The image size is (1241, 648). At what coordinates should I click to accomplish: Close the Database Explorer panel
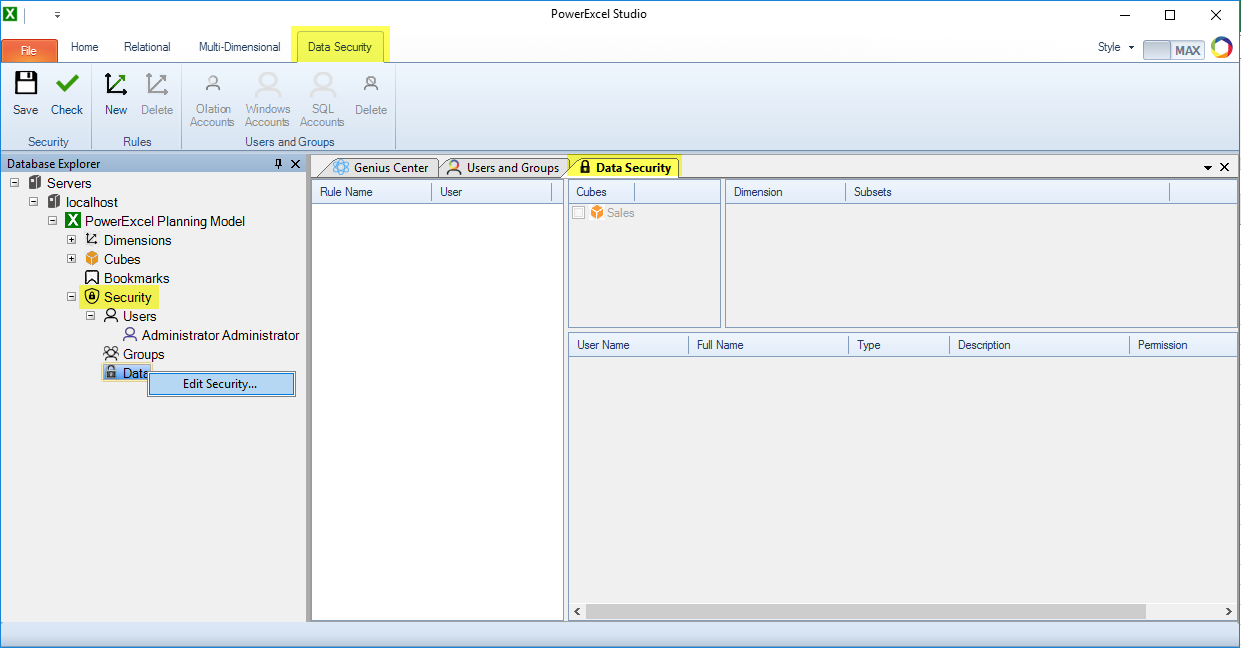click(296, 164)
